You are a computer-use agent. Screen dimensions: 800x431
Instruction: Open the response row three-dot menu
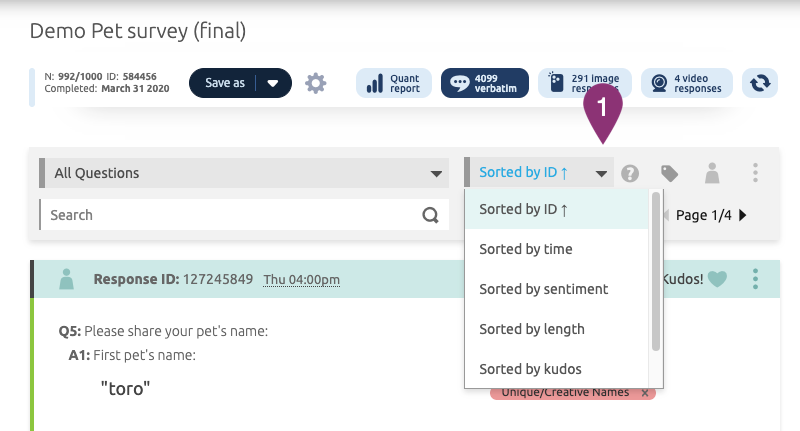(755, 279)
